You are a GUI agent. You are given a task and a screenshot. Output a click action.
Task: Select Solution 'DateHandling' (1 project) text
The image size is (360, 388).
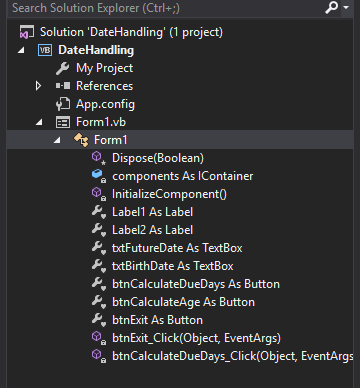pos(131,32)
